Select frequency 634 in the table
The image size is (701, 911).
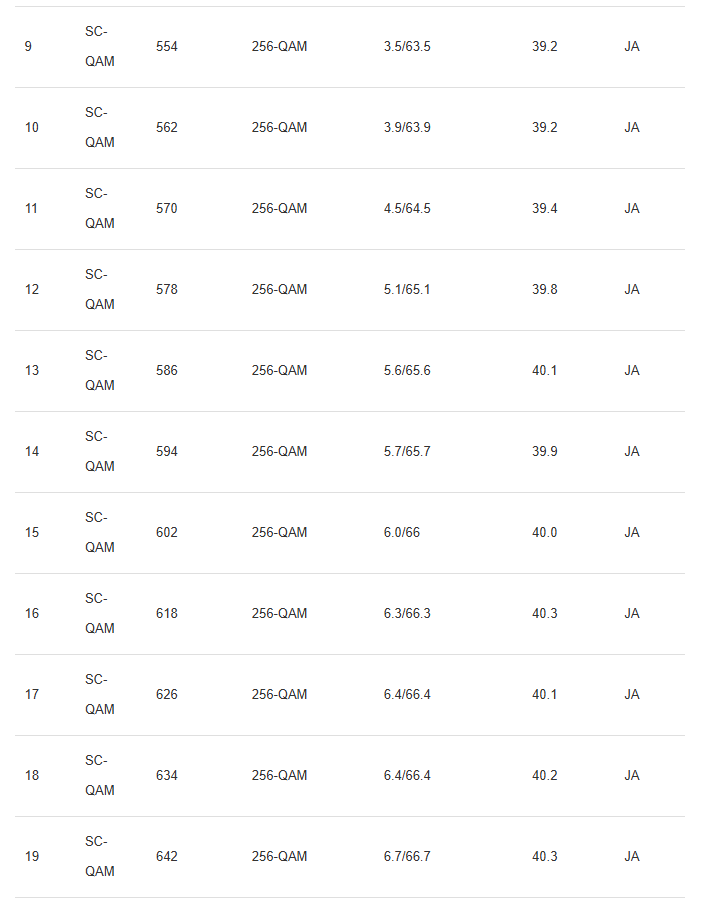tap(167, 776)
